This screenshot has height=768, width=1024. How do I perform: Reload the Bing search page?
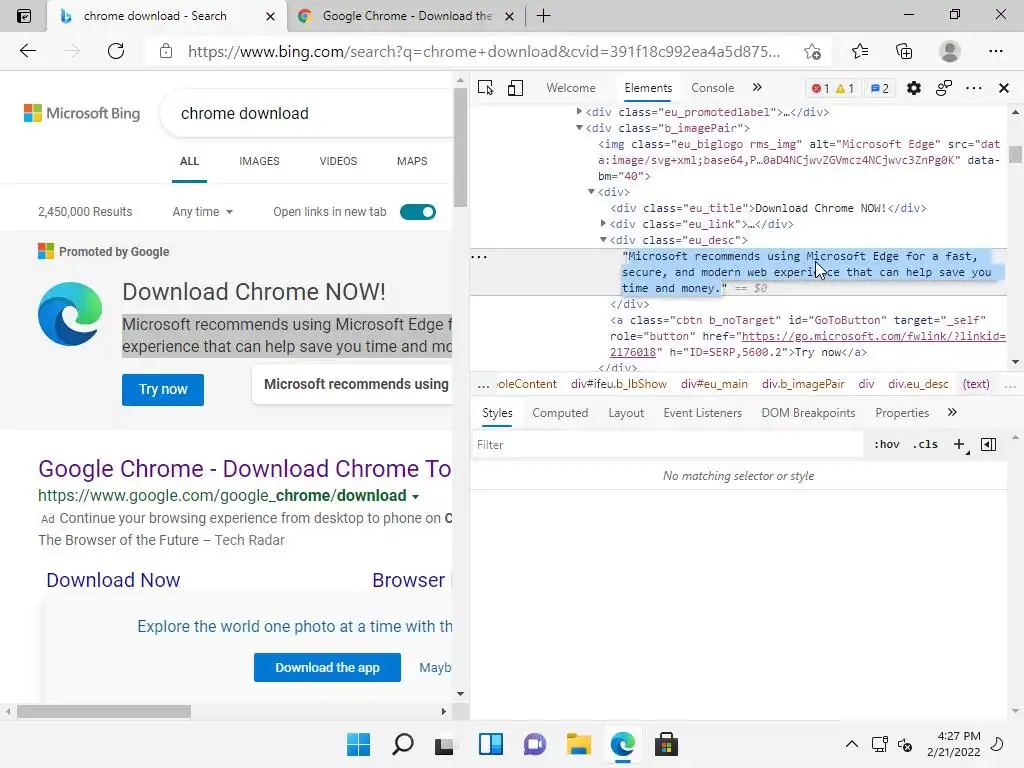pyautogui.click(x=116, y=51)
